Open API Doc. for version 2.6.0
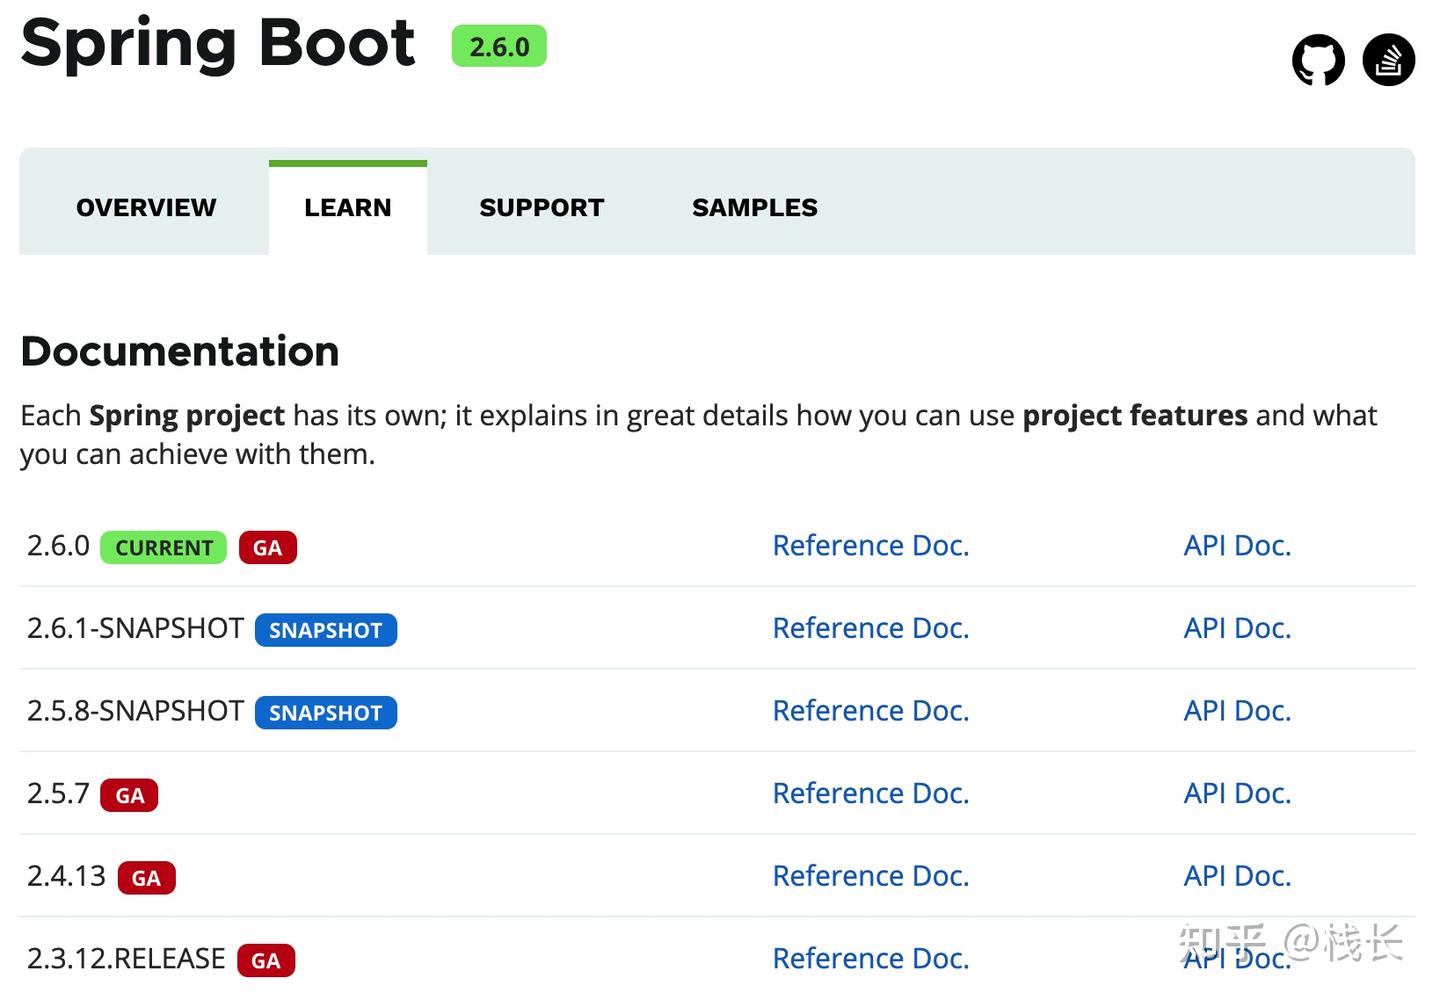Image resolution: width=1440 pixels, height=1000 pixels. (1237, 546)
